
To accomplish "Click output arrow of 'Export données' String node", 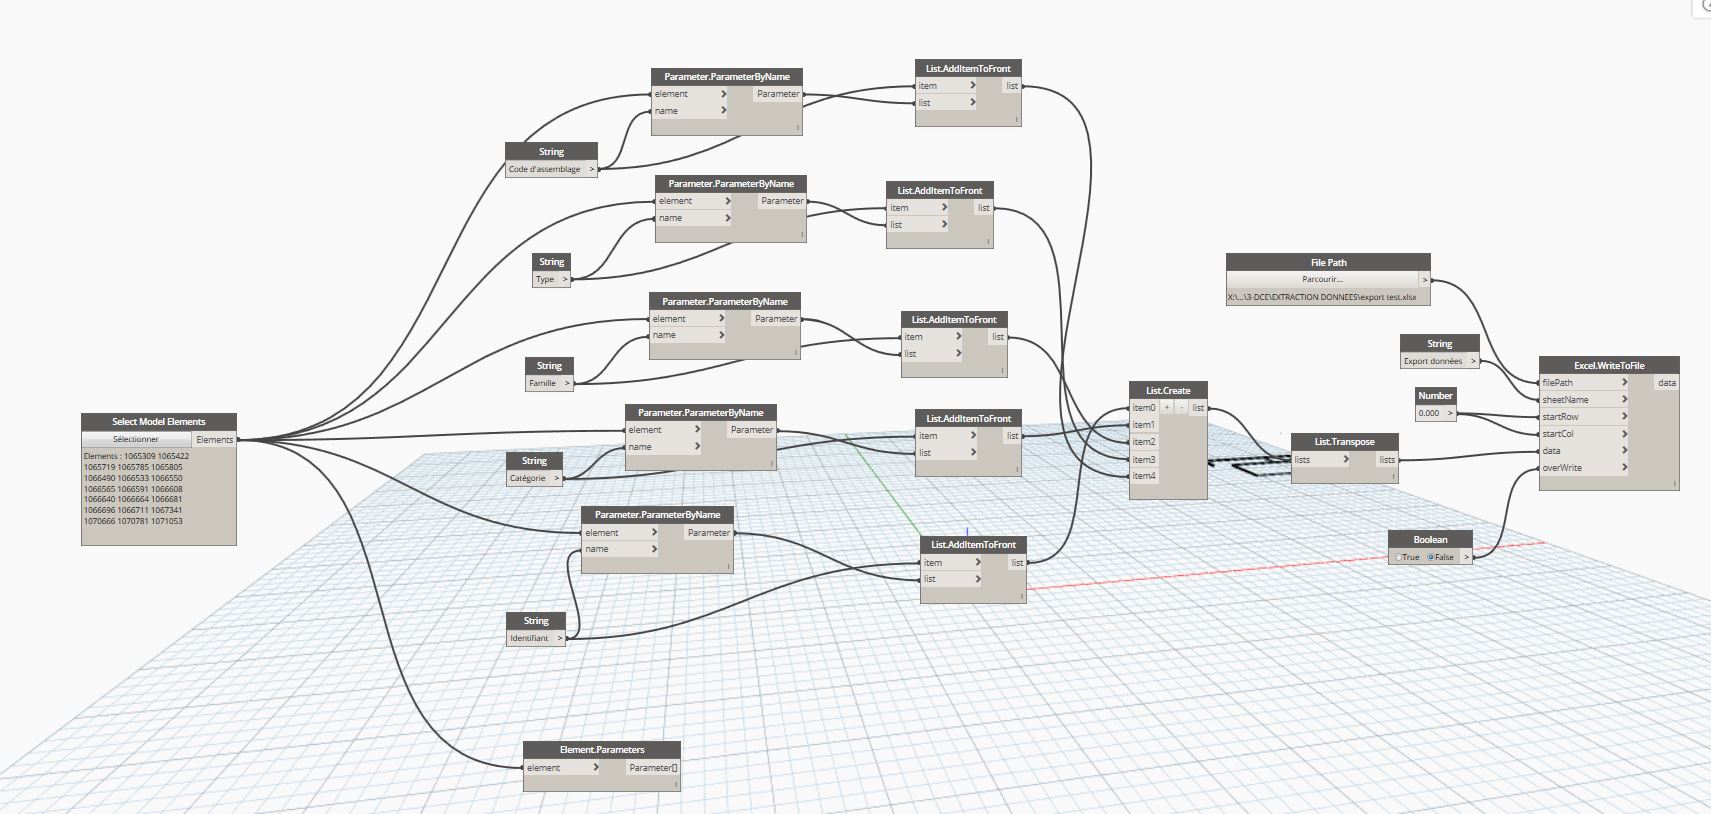I will click(x=1473, y=361).
